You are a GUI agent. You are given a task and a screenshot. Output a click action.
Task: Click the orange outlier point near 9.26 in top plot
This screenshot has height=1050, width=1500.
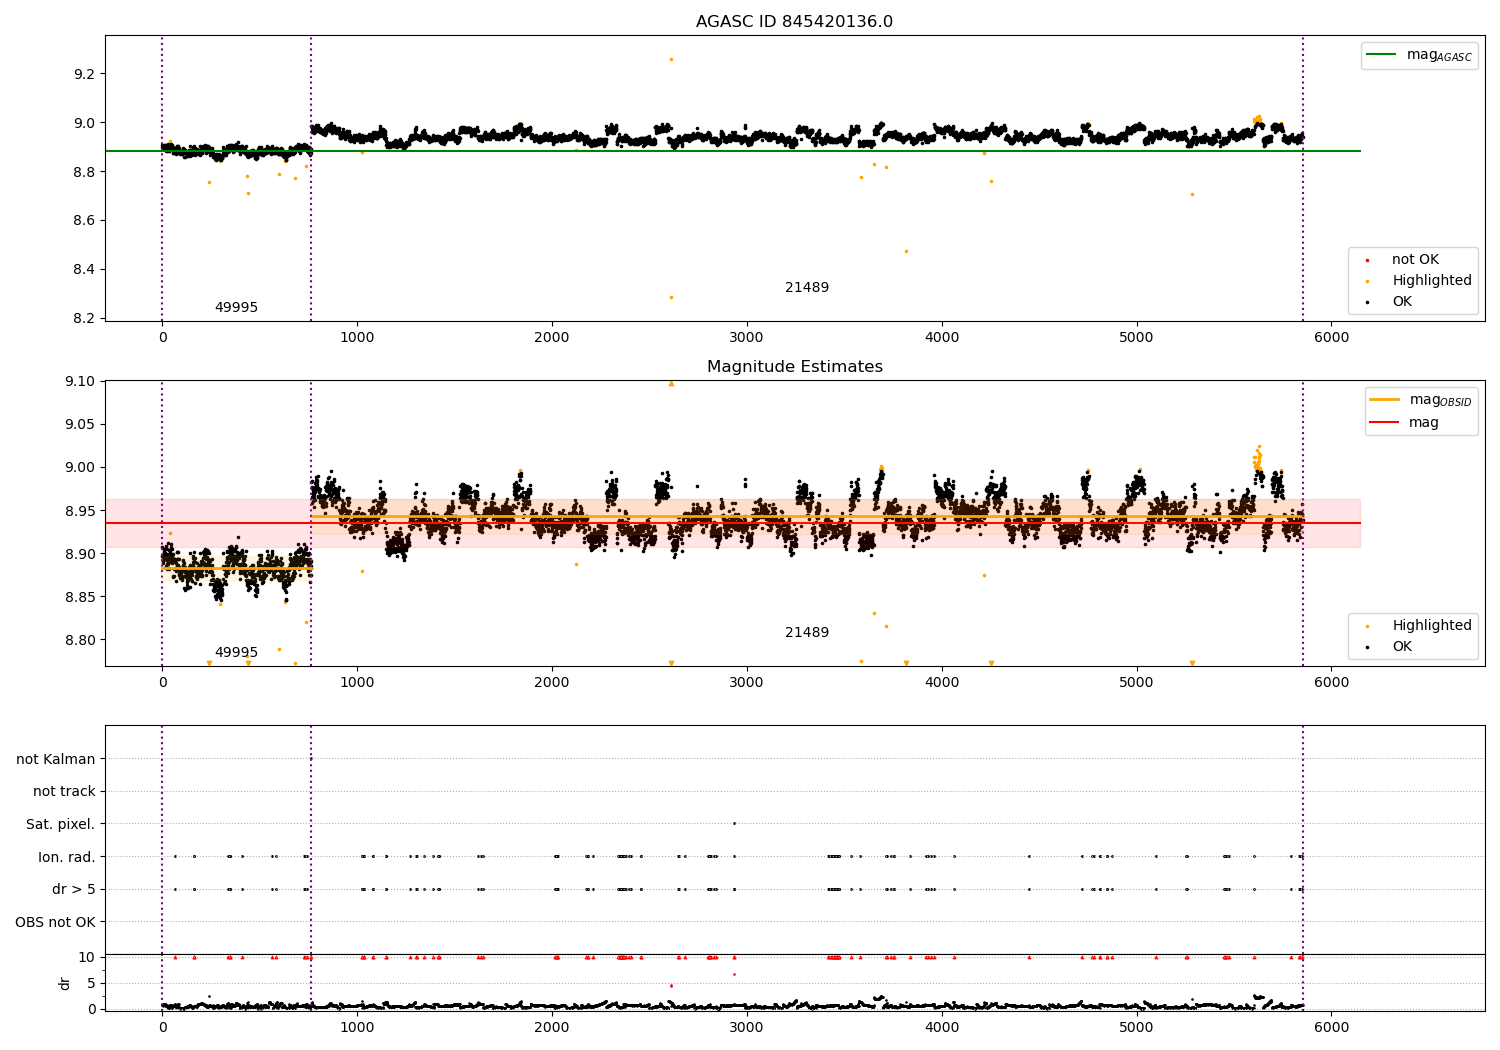click(671, 59)
